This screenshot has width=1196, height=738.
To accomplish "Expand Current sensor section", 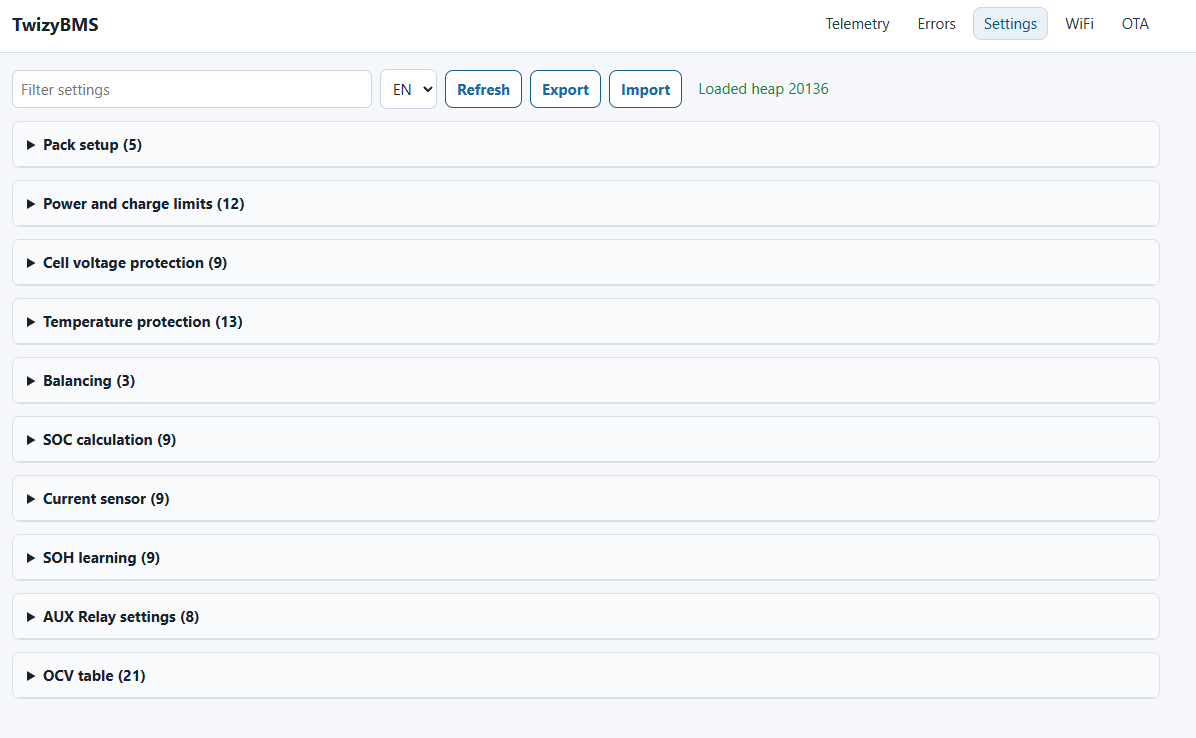I will tap(586, 499).
